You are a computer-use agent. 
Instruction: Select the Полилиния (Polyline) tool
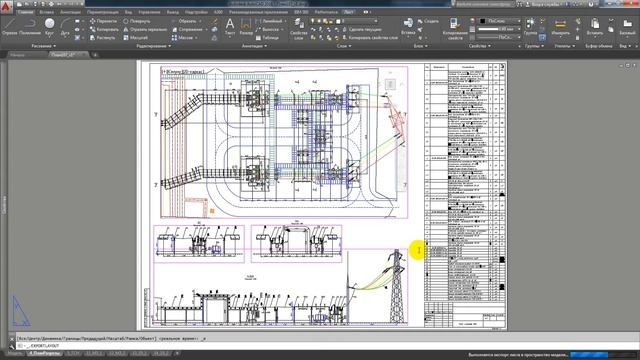pyautogui.click(x=30, y=27)
